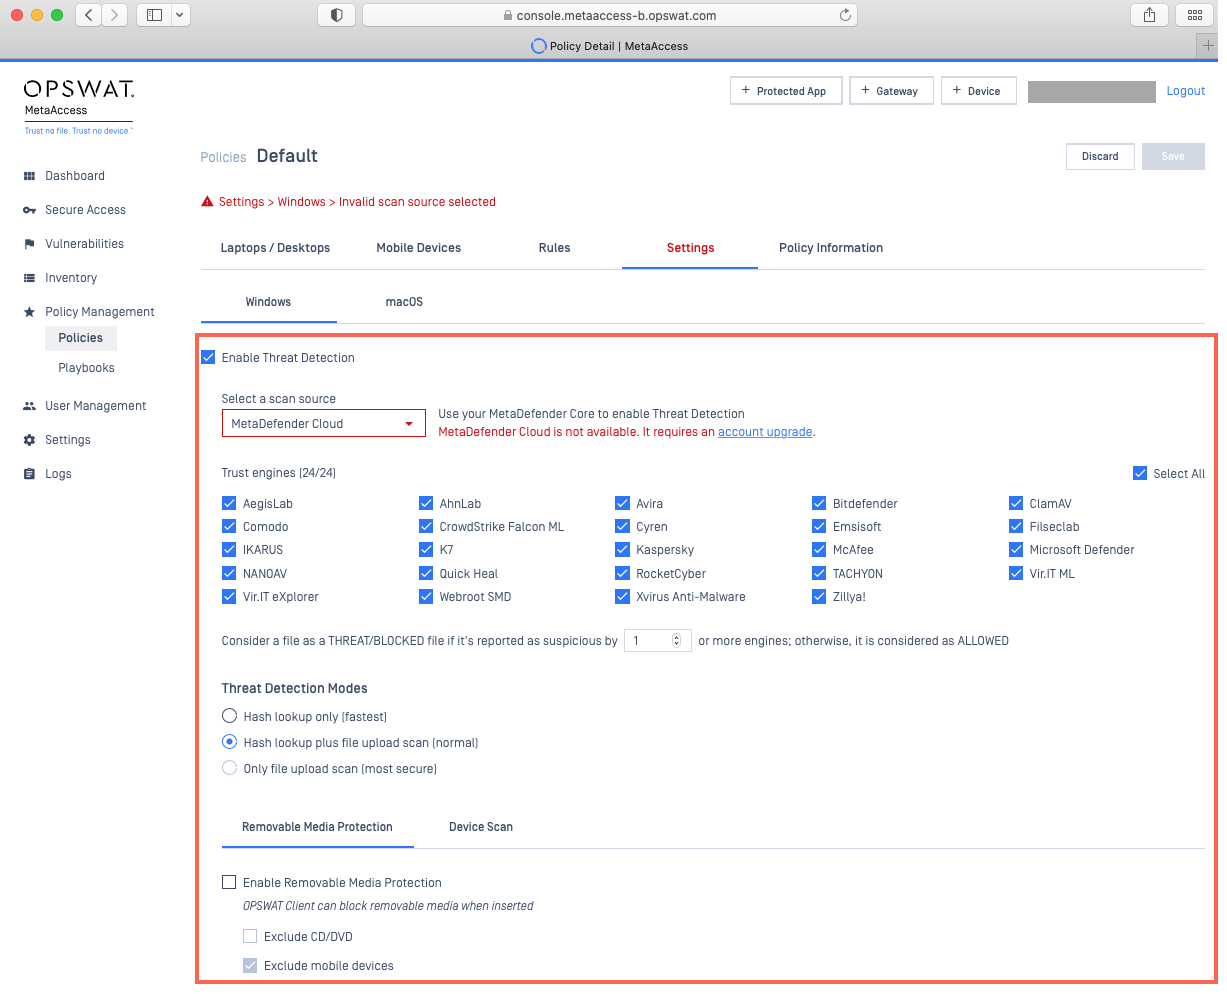This screenshot has height=994, width=1227.
Task: Select the Removable Media Protection tab
Action: 317,827
